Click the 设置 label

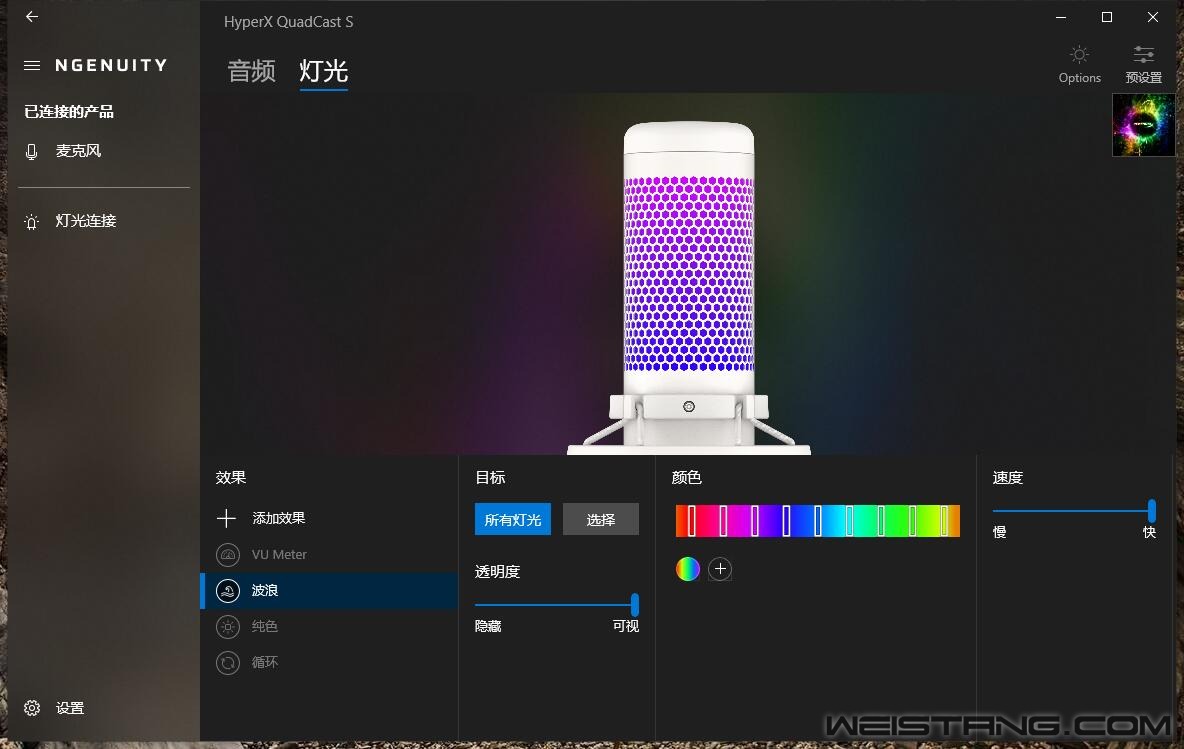click(70, 708)
